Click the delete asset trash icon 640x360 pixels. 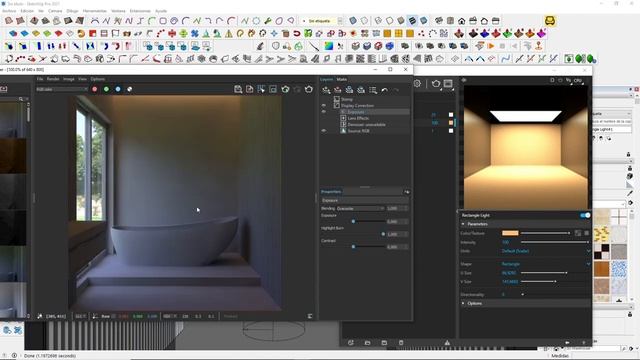click(x=401, y=343)
